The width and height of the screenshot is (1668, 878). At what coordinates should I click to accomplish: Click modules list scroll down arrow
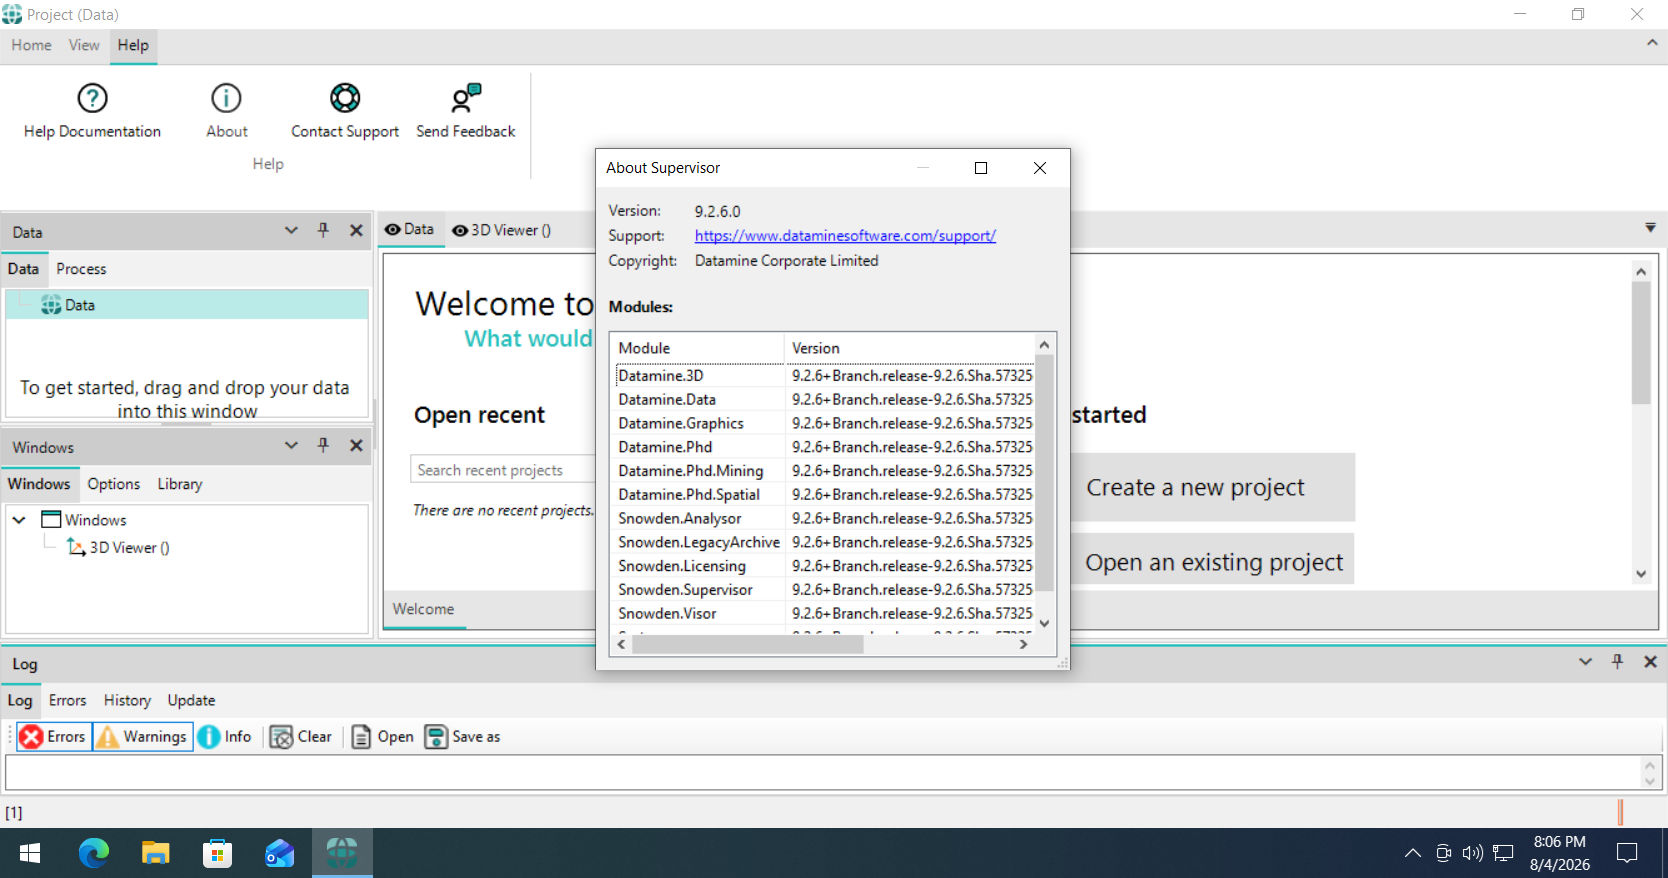(1044, 623)
